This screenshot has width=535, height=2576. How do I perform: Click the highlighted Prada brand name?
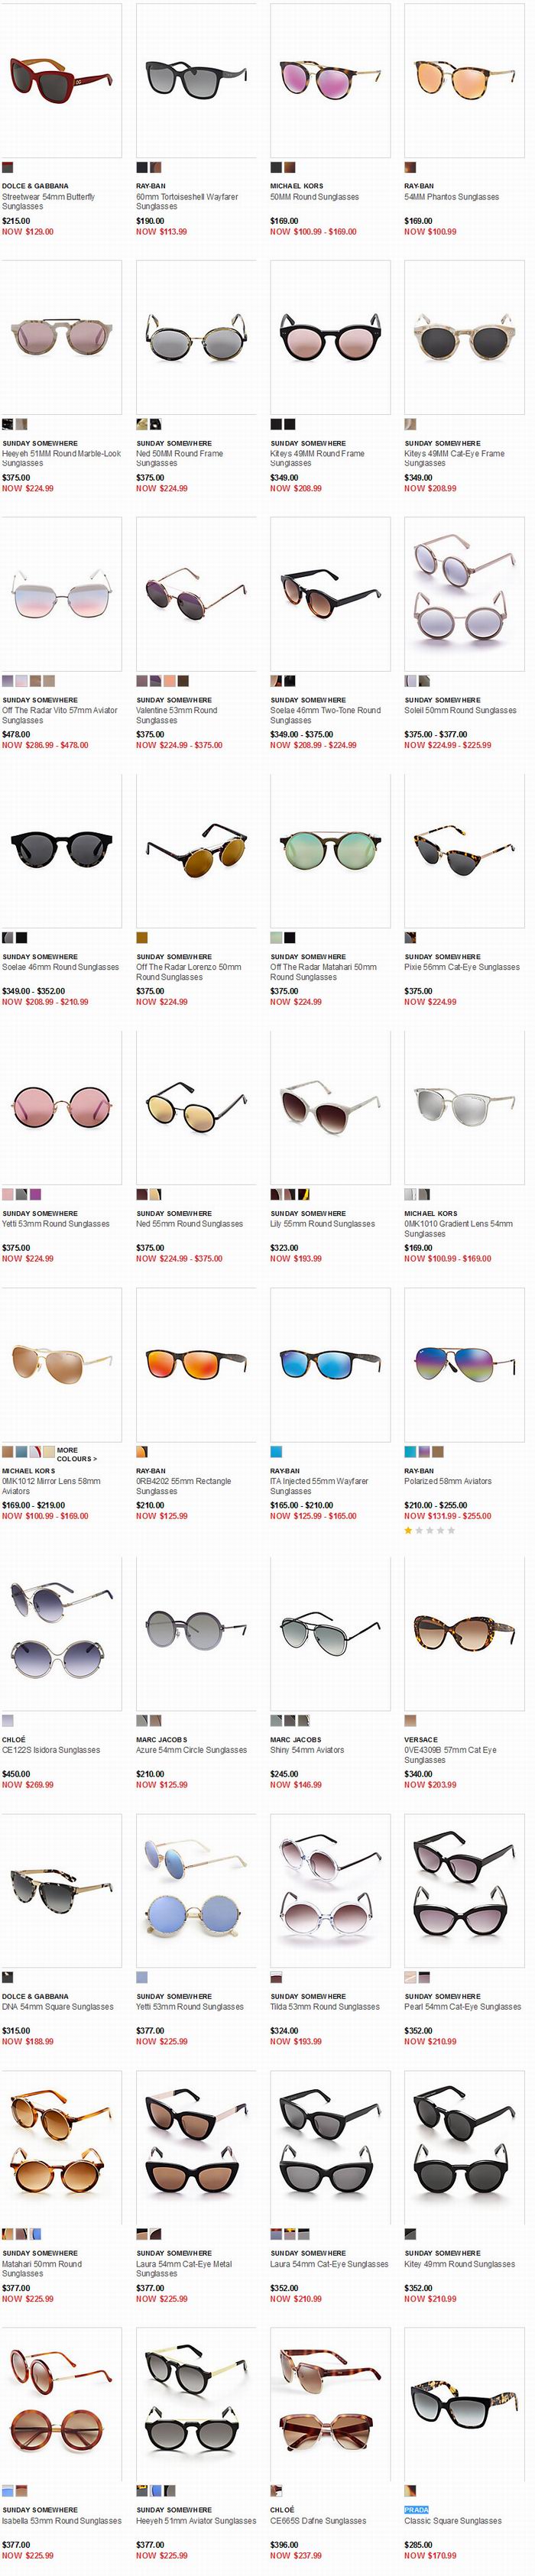(416, 2510)
